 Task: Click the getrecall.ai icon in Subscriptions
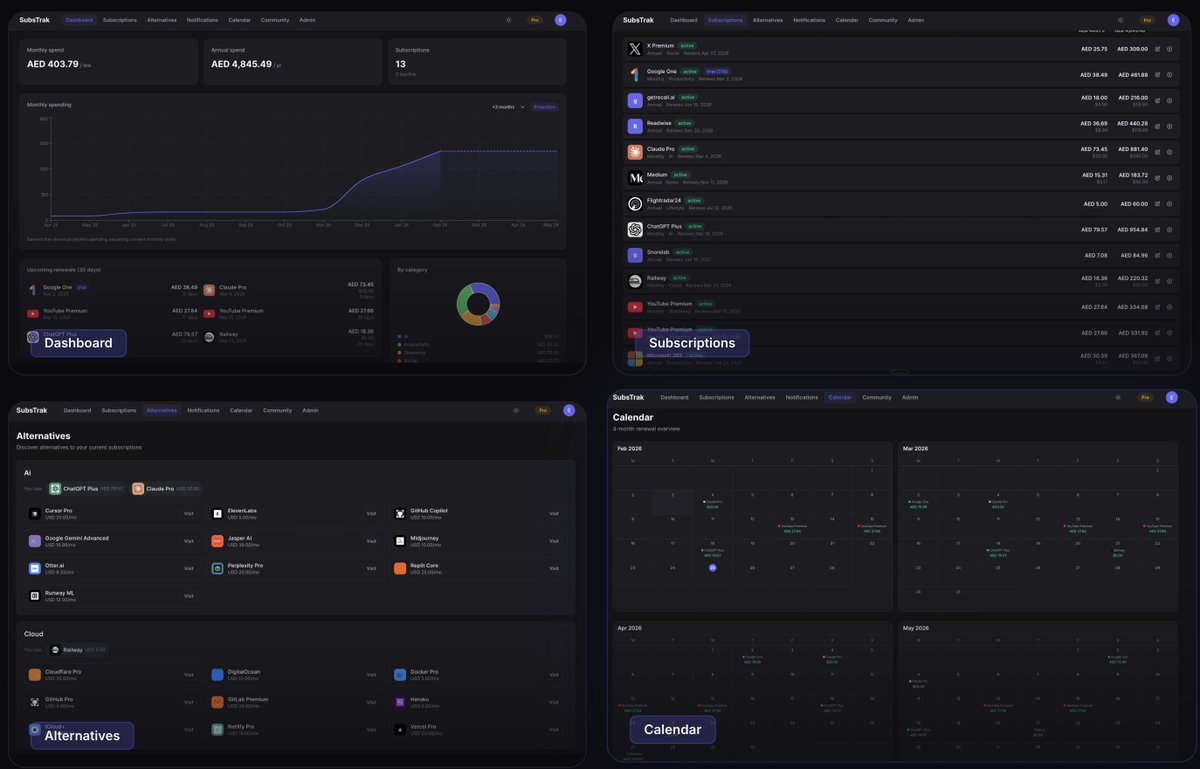634,101
